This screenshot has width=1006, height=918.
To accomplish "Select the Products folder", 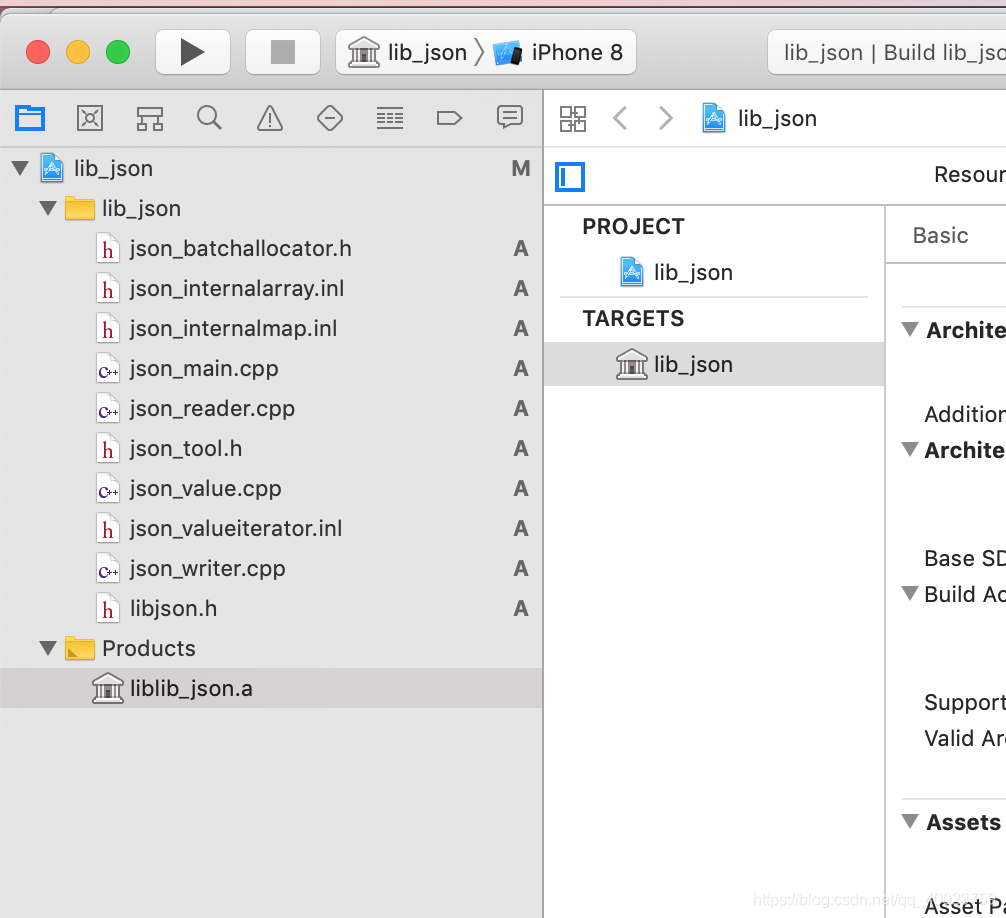I will pos(271,648).
